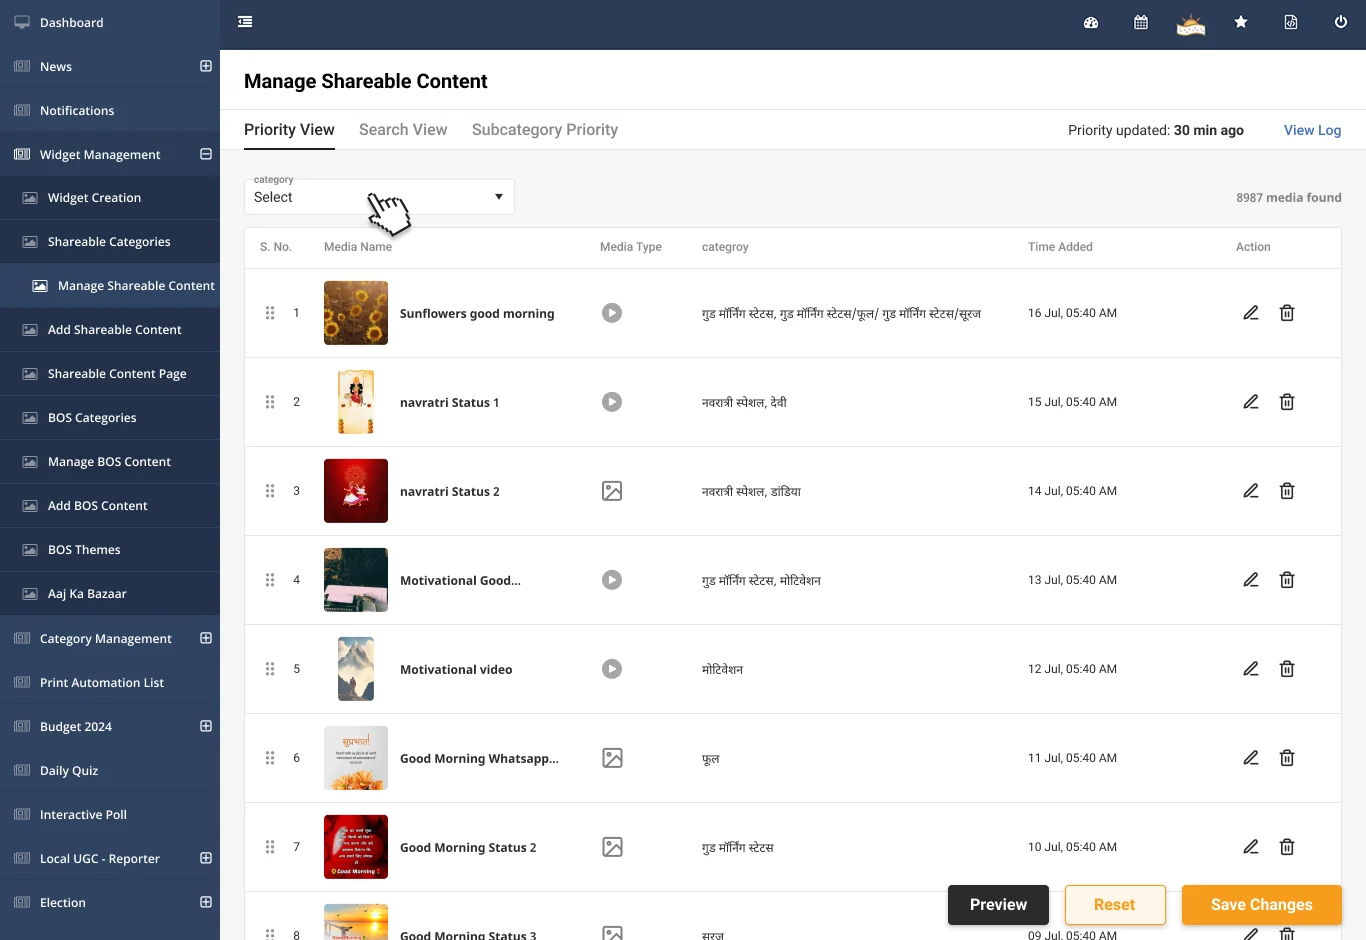1366x940 pixels.
Task: Click drag handle of row 1
Action: coord(270,313)
